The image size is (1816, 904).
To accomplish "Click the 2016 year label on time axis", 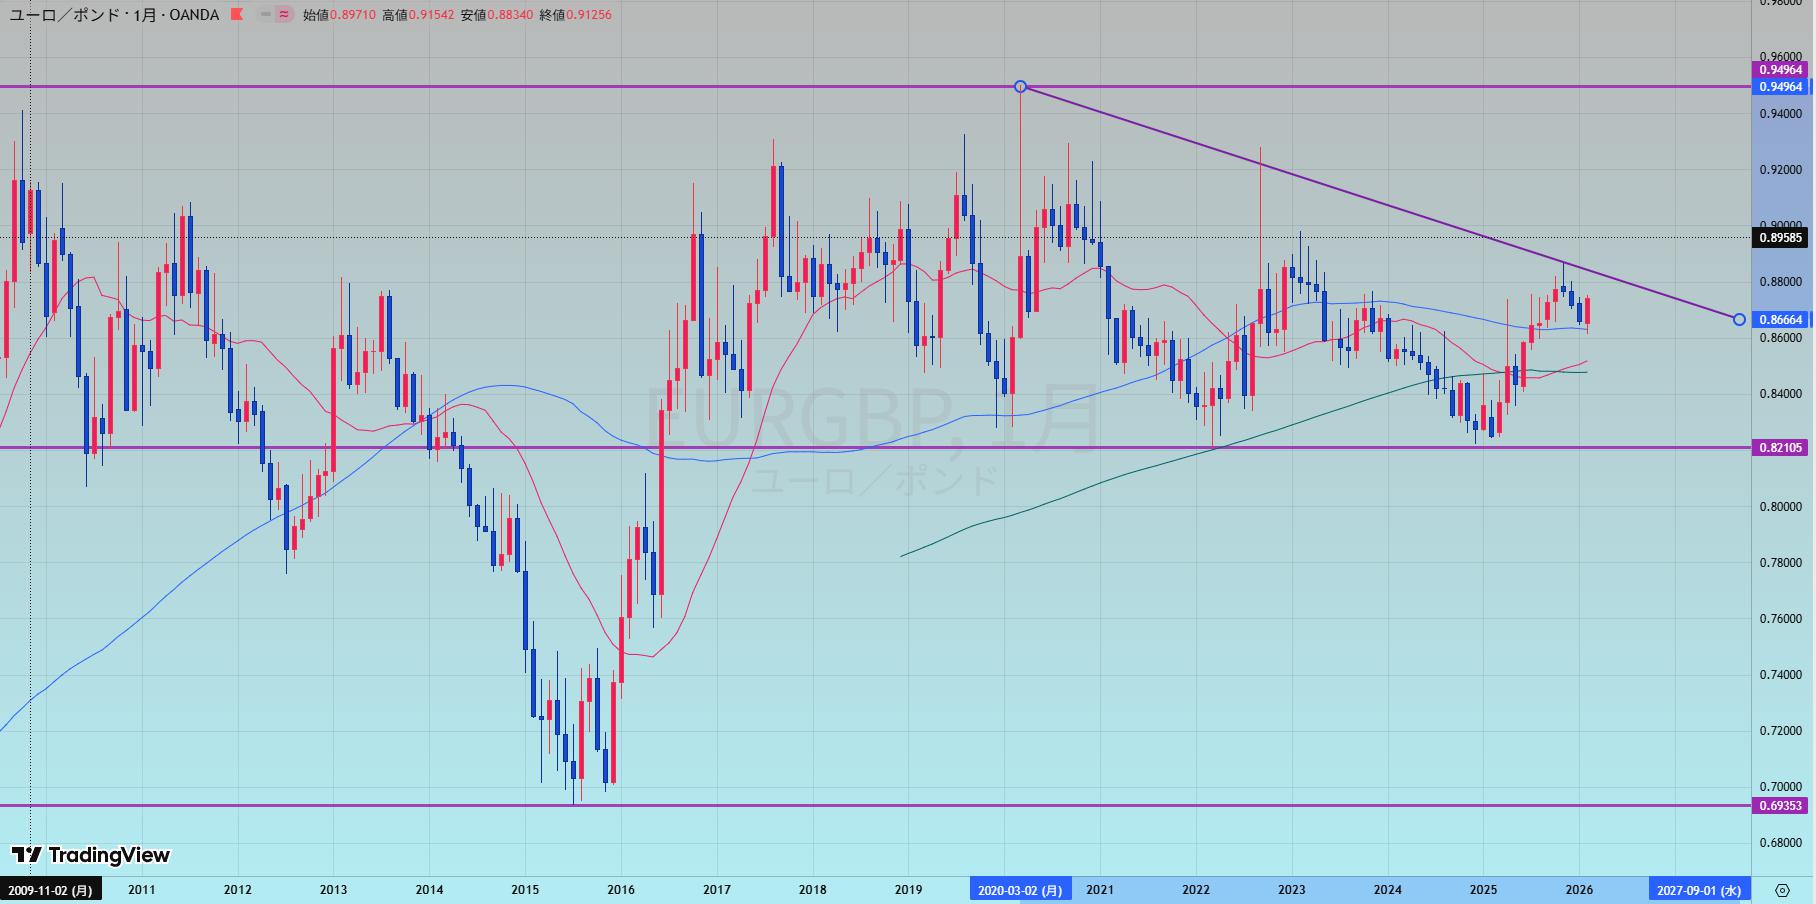I will (x=621, y=890).
